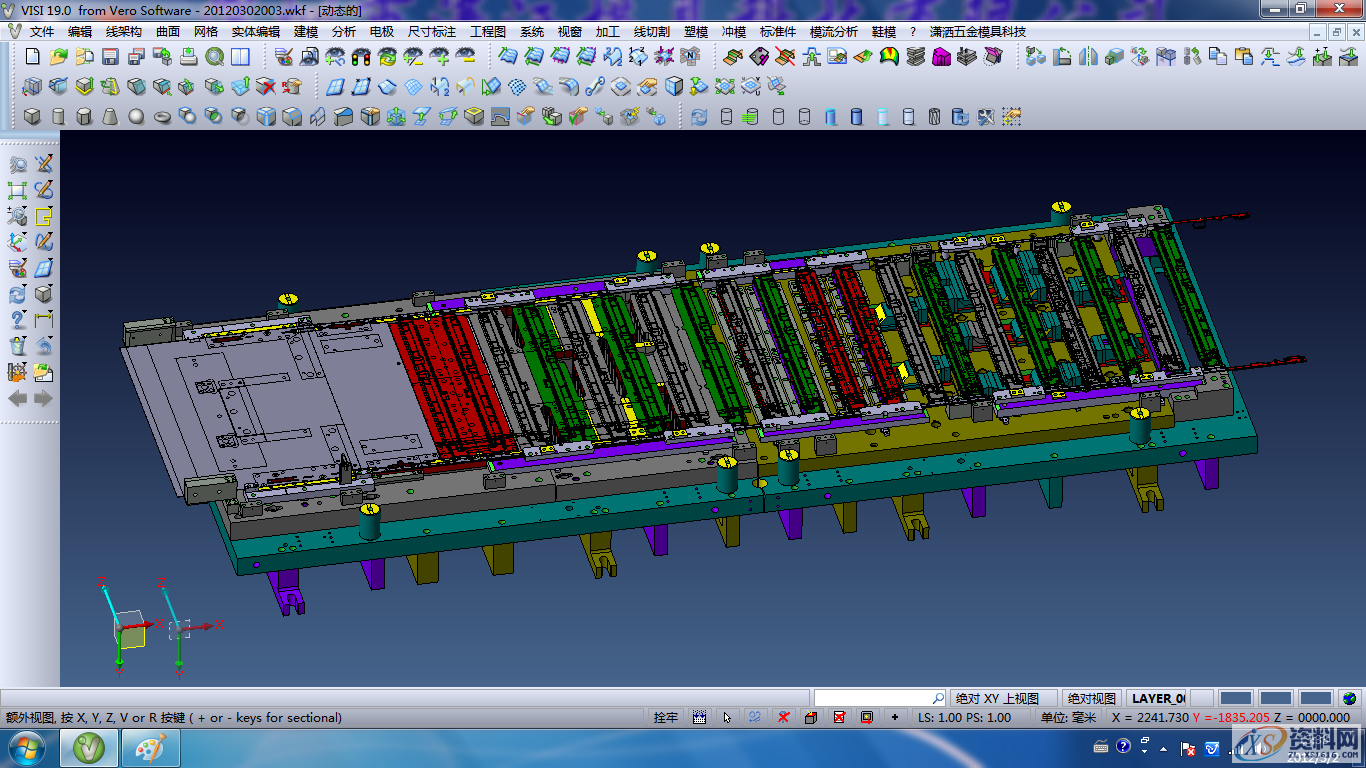
Task: Select the sphere primitive tool
Action: click(x=136, y=117)
